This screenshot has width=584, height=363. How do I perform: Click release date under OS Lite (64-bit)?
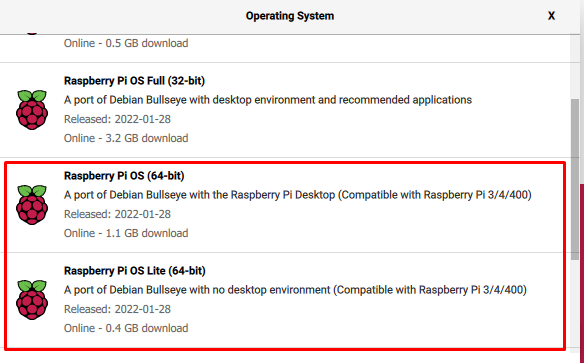tap(117, 309)
